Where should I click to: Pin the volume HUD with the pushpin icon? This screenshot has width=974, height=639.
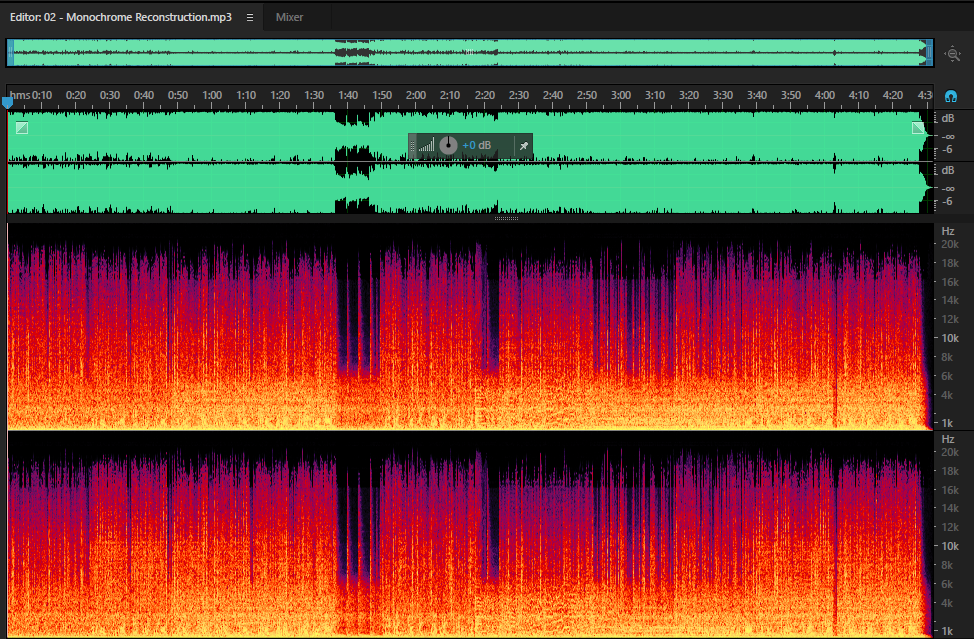pyautogui.click(x=524, y=146)
